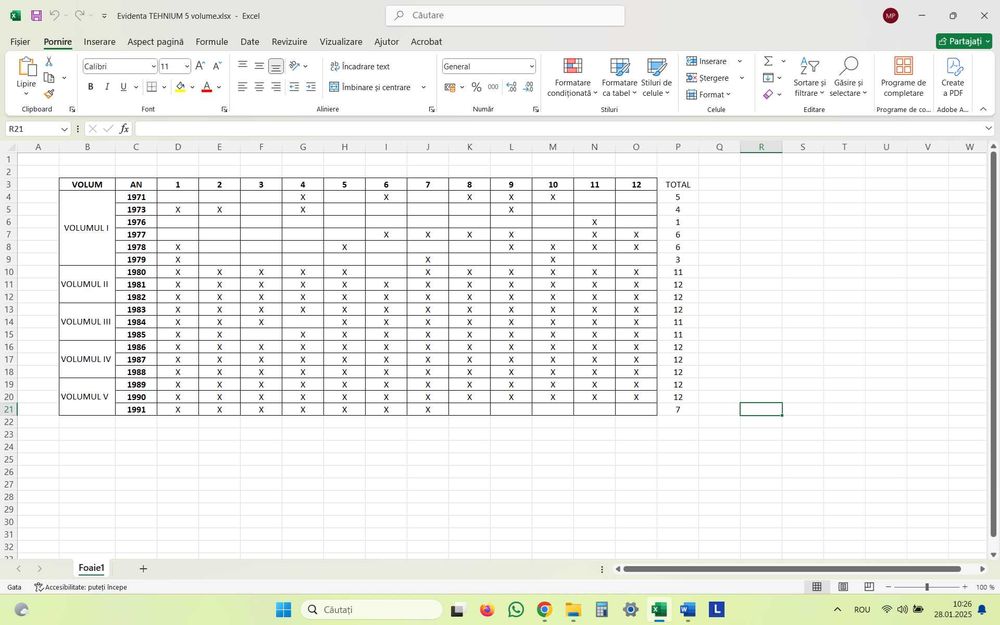Viewport: 1000px width, 625px height.
Task: Click the increase decimal icon
Action: click(511, 87)
